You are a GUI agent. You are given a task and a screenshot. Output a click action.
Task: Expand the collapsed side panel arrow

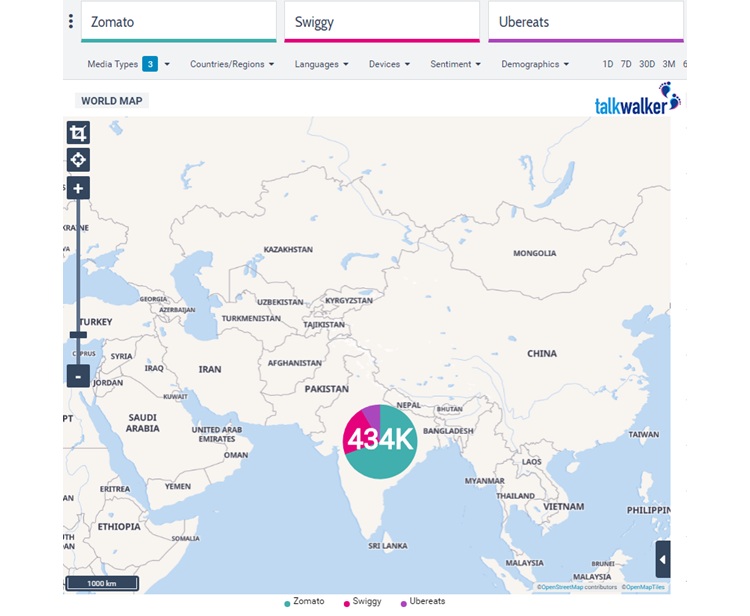pos(662,560)
